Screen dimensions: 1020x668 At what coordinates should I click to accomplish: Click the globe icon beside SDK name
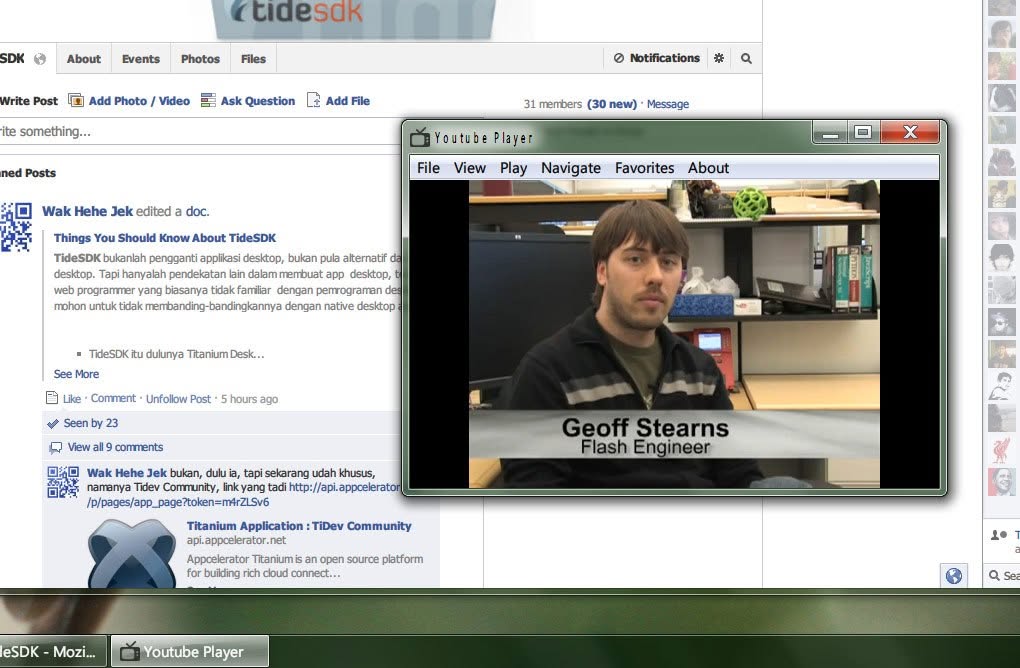click(40, 59)
